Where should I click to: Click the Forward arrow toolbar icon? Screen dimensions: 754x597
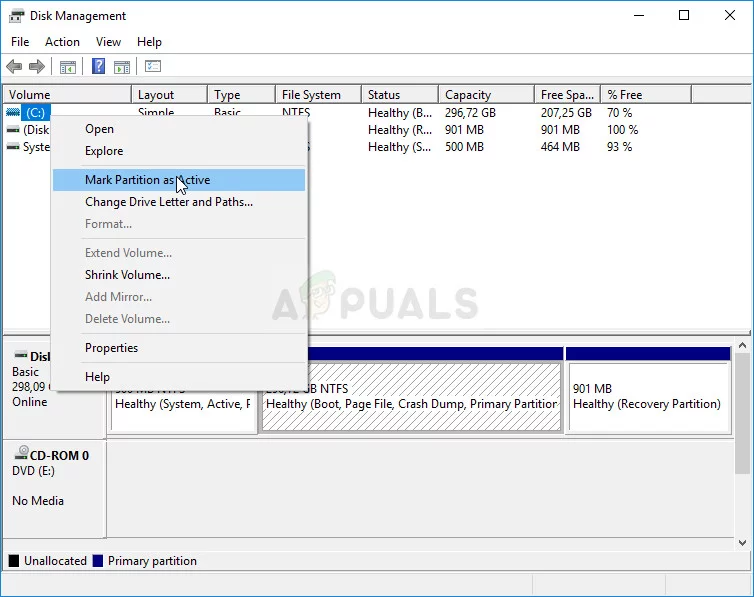point(37,66)
